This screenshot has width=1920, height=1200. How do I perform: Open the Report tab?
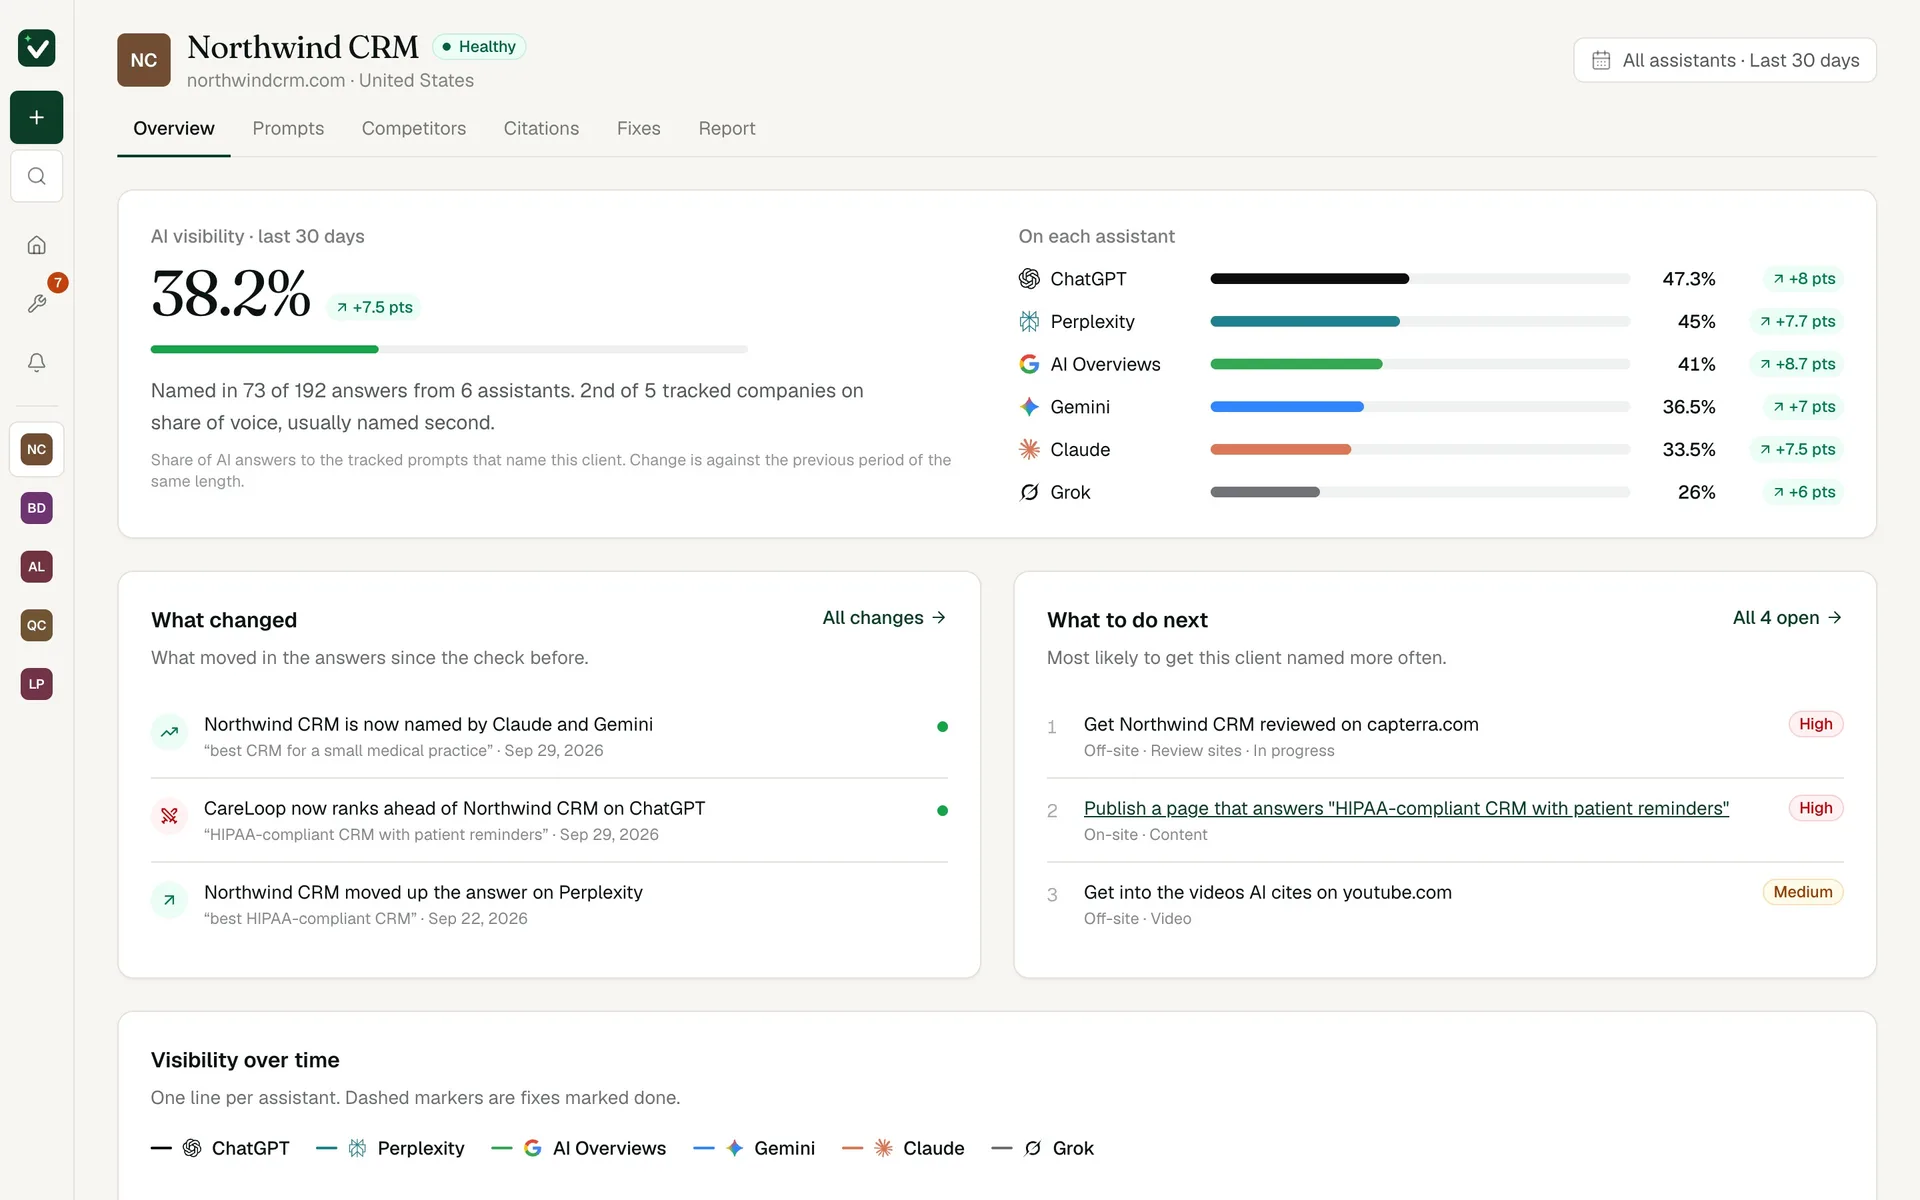[x=727, y=128]
